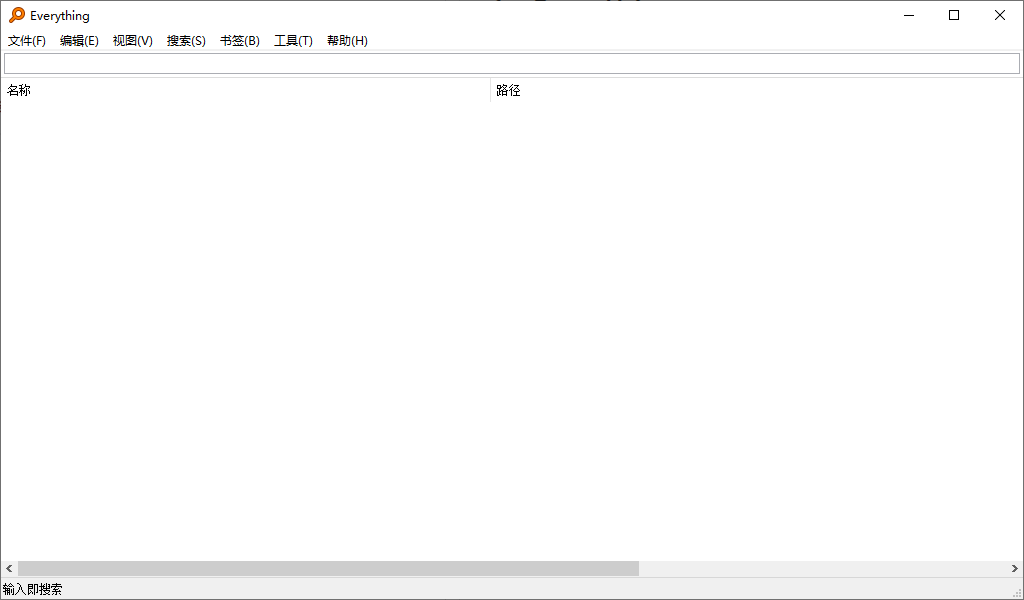Open the 编辑(E) menu
The width and height of the screenshot is (1024, 600).
(79, 41)
